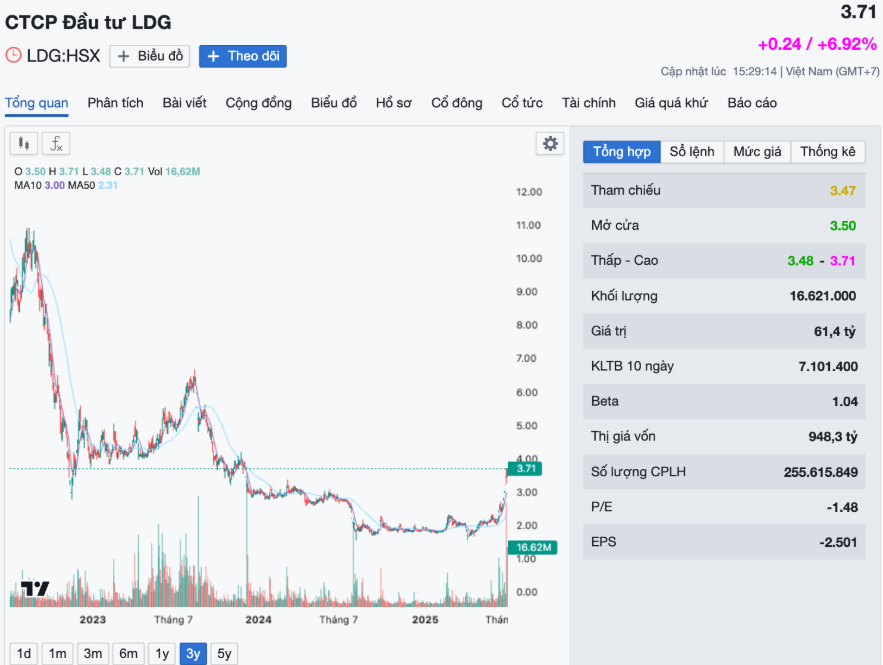
Task: Select the 3m time range
Action: (x=93, y=653)
